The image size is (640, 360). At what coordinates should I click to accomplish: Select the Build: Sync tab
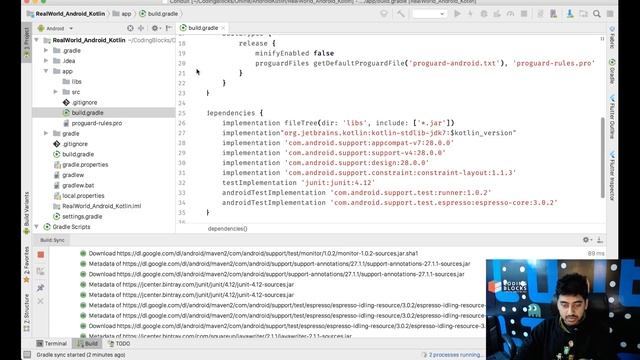(52, 240)
